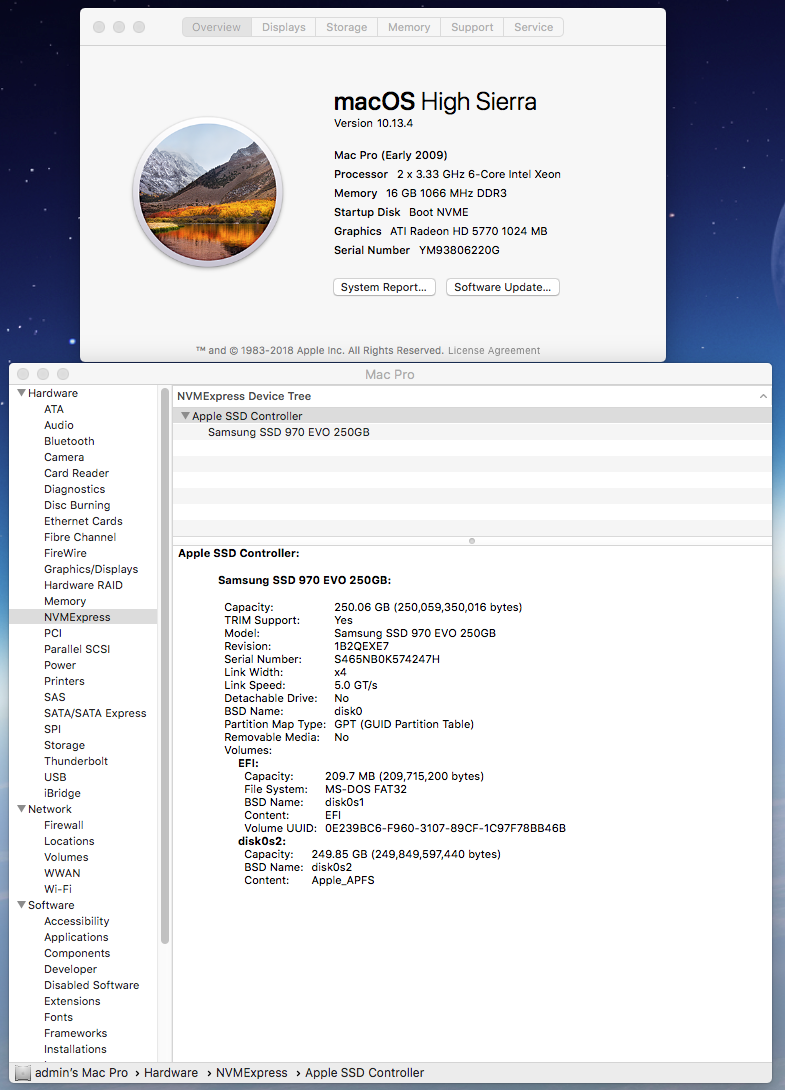785x1090 pixels.
Task: Click the System Report button
Action: (384, 287)
